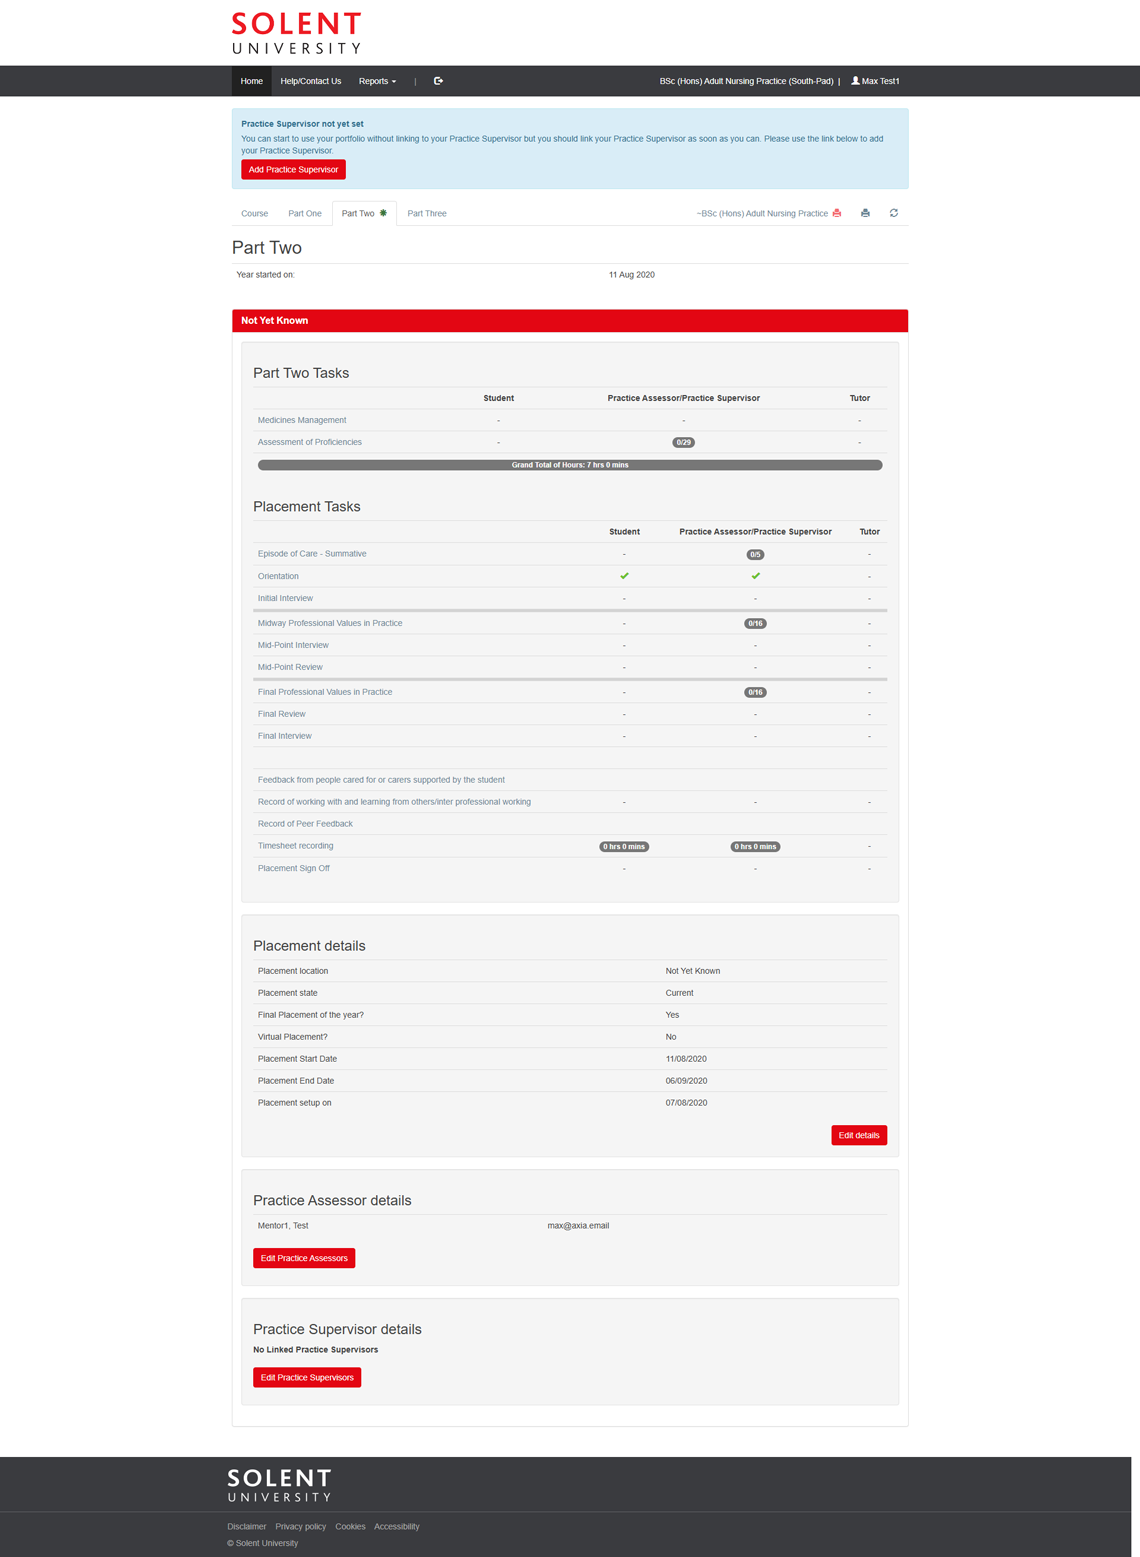Open the Accessibility footer link
Image resolution: width=1140 pixels, height=1557 pixels.
pyautogui.click(x=397, y=1526)
